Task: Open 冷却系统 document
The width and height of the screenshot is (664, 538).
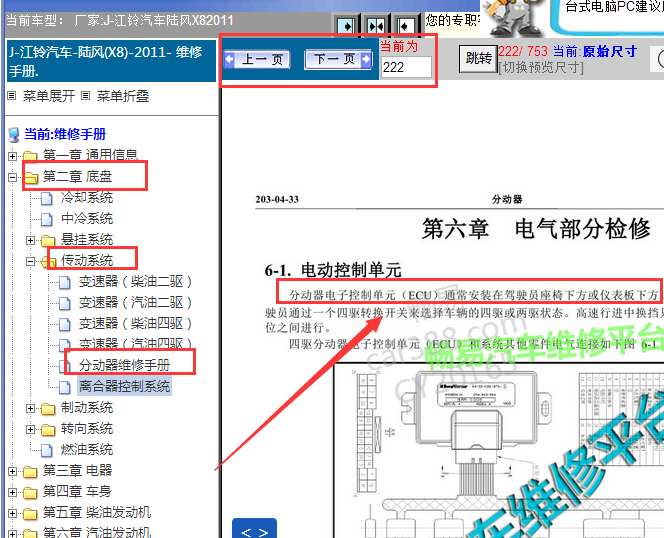Action: pyautogui.click(x=87, y=197)
